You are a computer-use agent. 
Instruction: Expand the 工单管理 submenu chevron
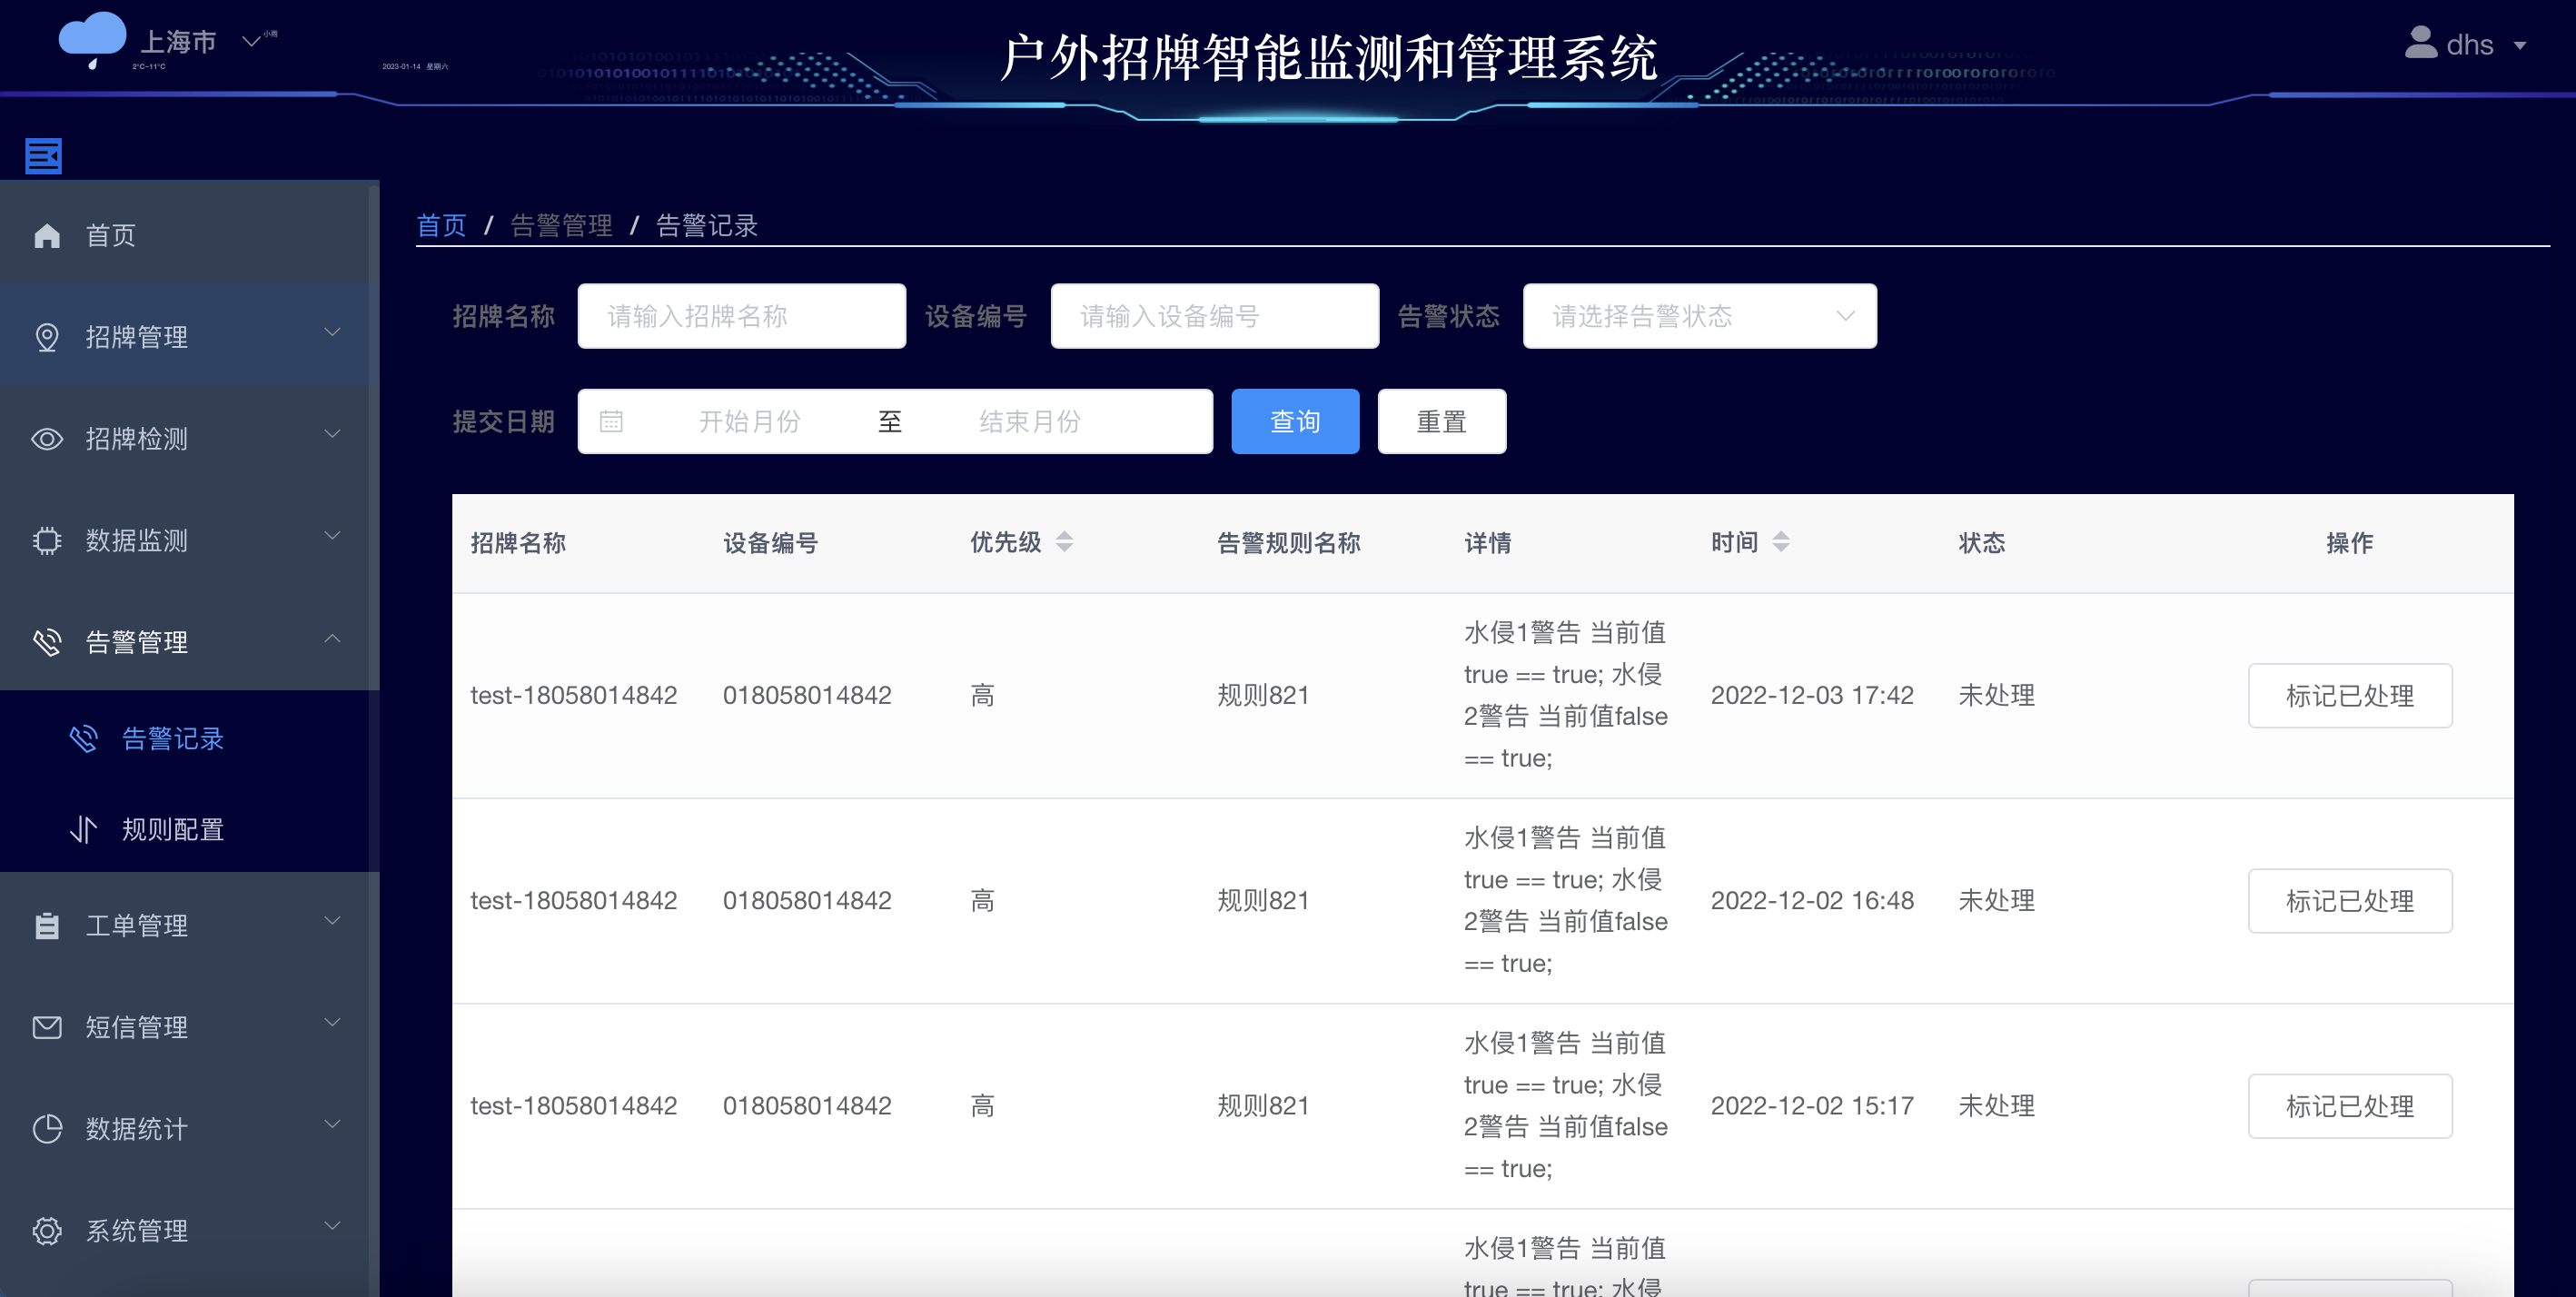(333, 921)
